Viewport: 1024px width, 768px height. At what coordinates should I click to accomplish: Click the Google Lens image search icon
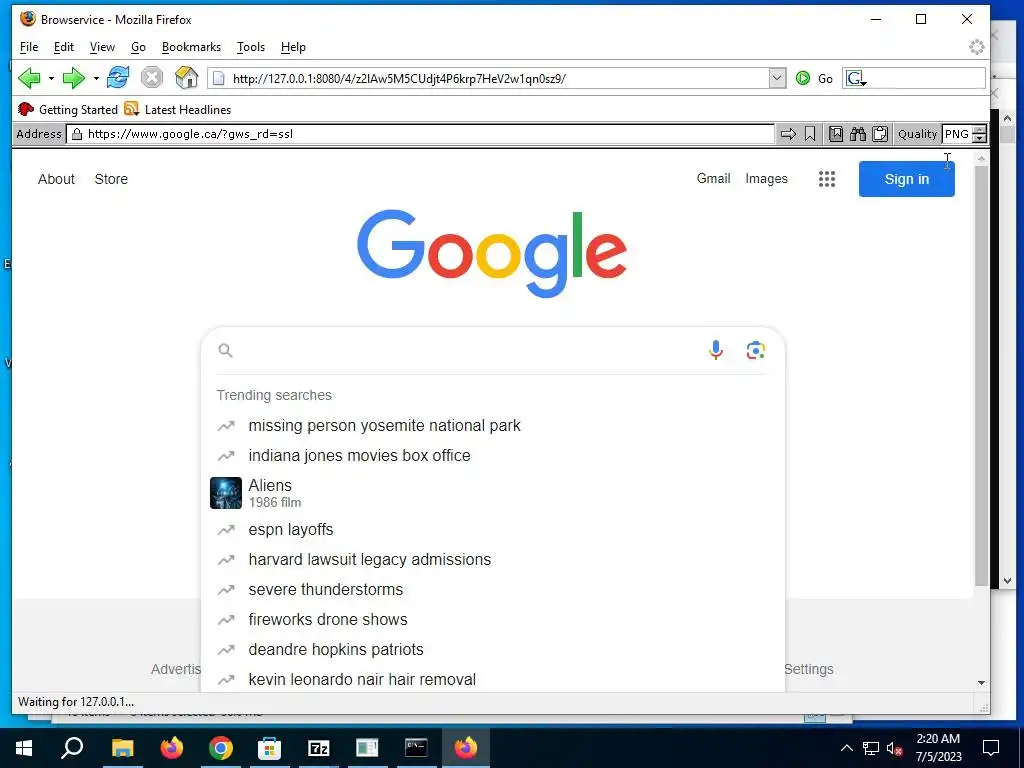pos(756,351)
